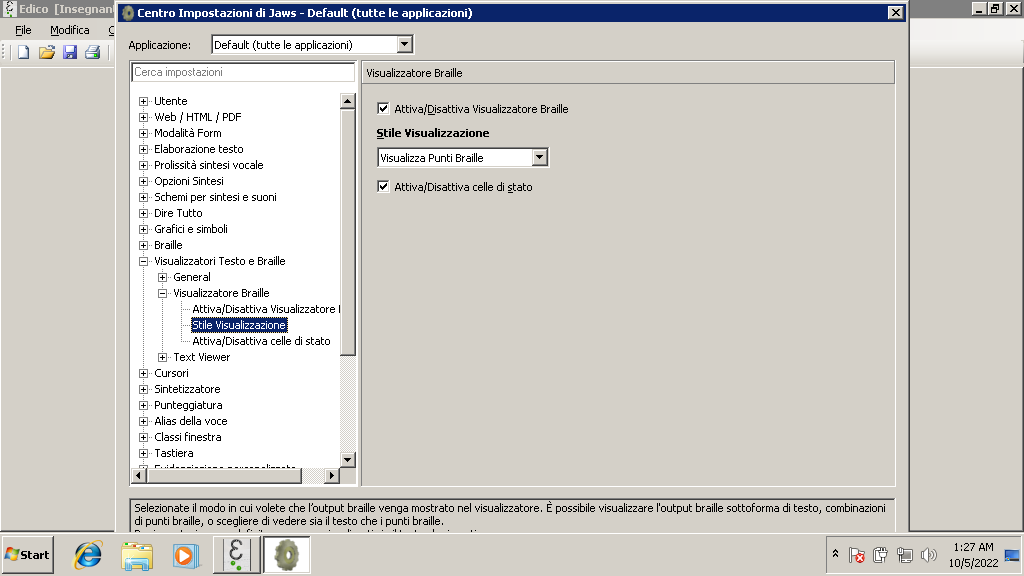The height and width of the screenshot is (576, 1024).
Task: Expand the Modalità Form node
Action: (144, 133)
